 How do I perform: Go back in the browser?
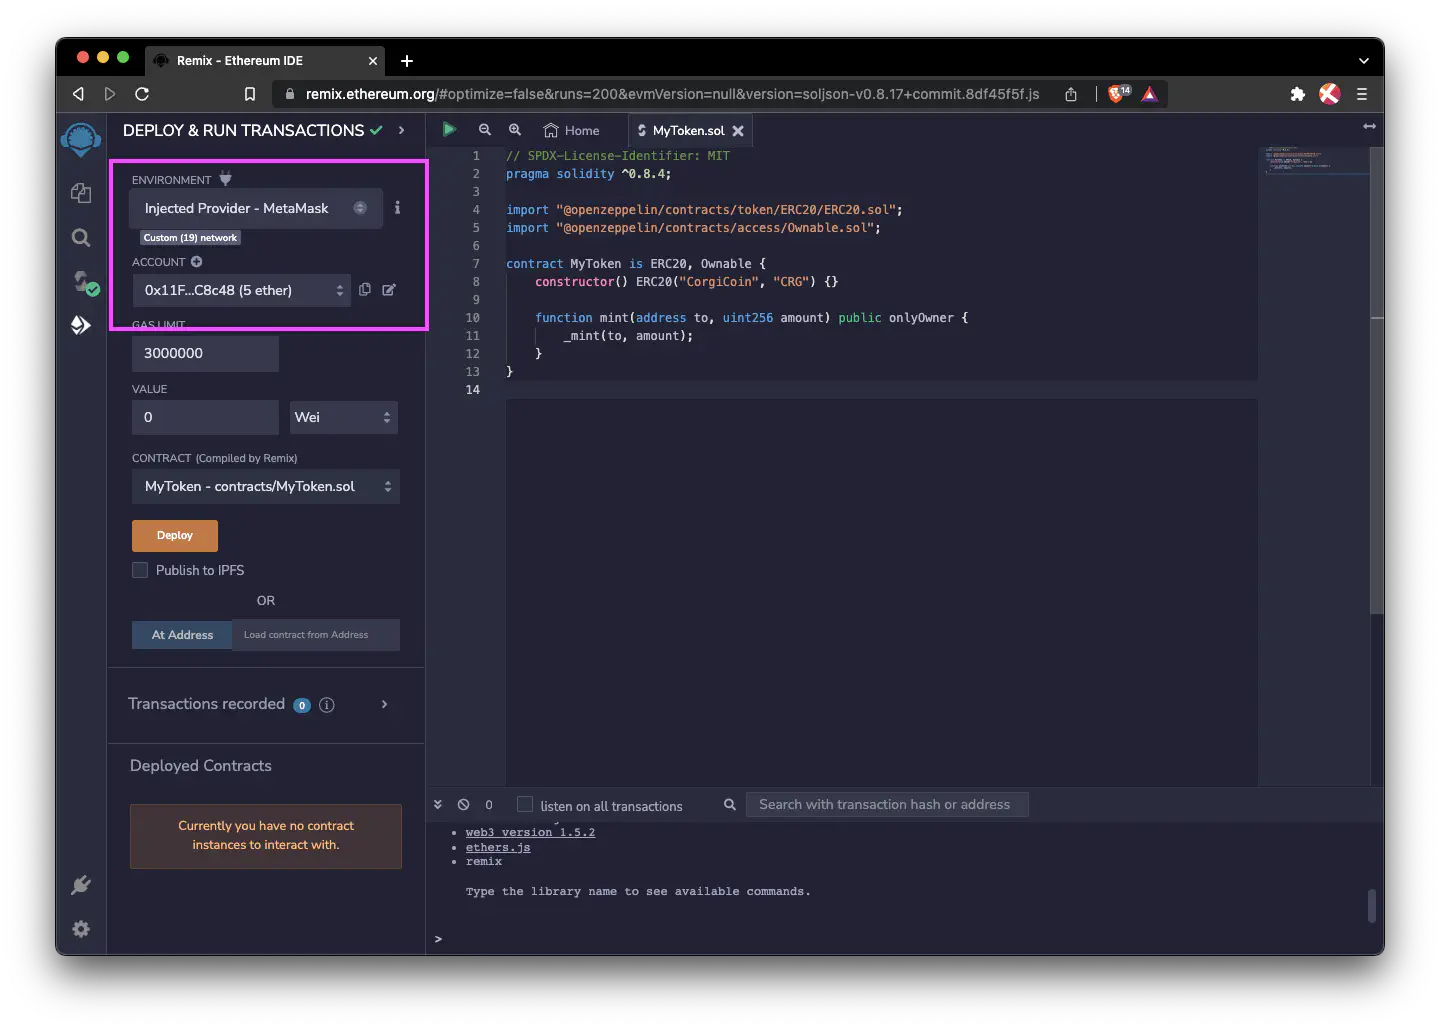[x=78, y=94]
